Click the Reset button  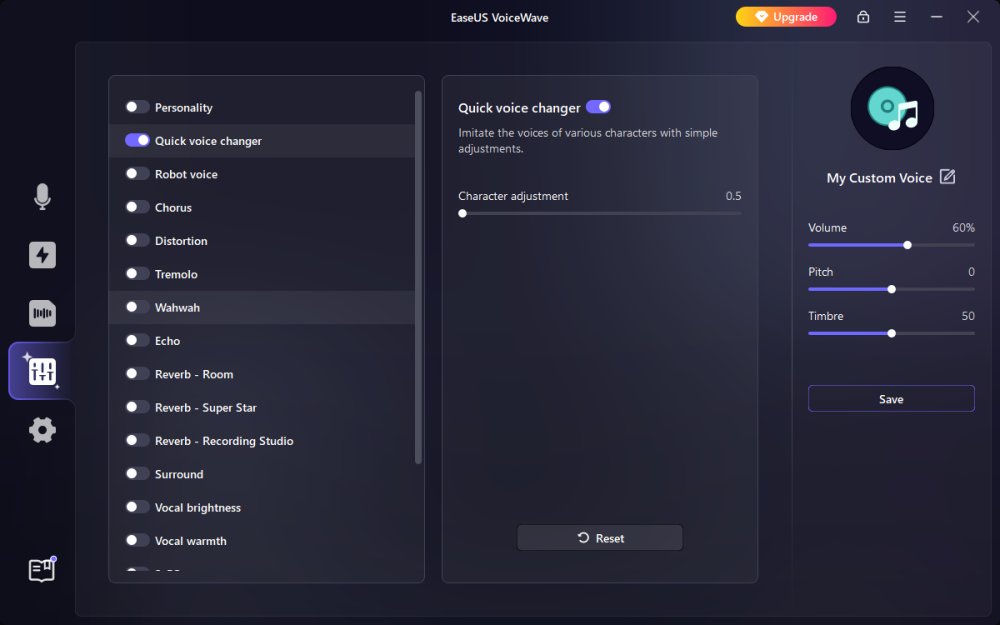599,538
